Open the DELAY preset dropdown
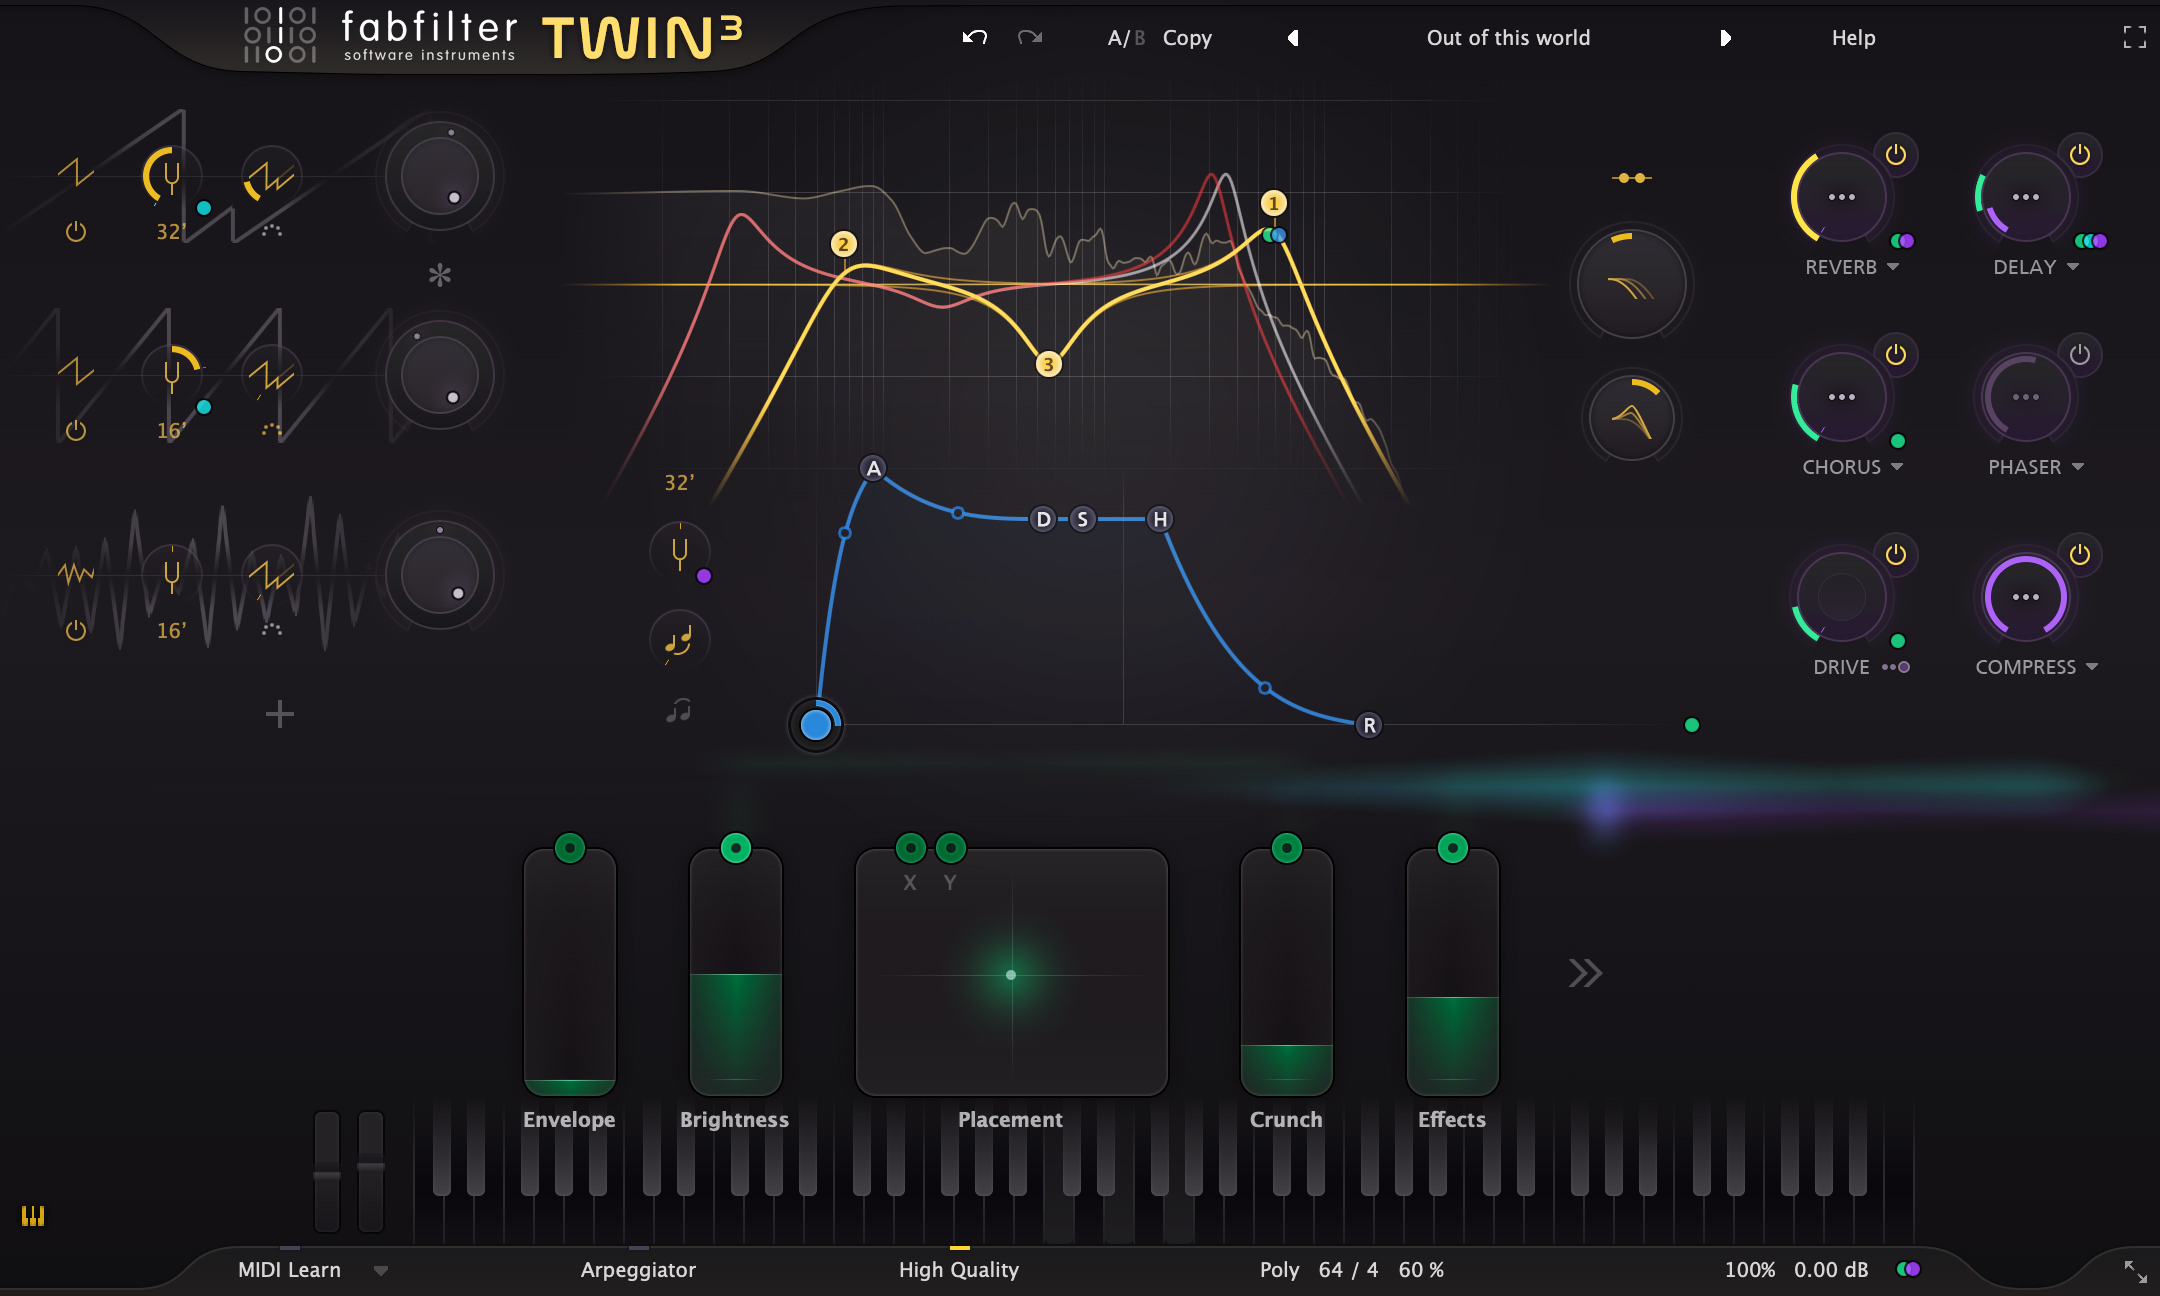2160x1296 pixels. point(2073,266)
